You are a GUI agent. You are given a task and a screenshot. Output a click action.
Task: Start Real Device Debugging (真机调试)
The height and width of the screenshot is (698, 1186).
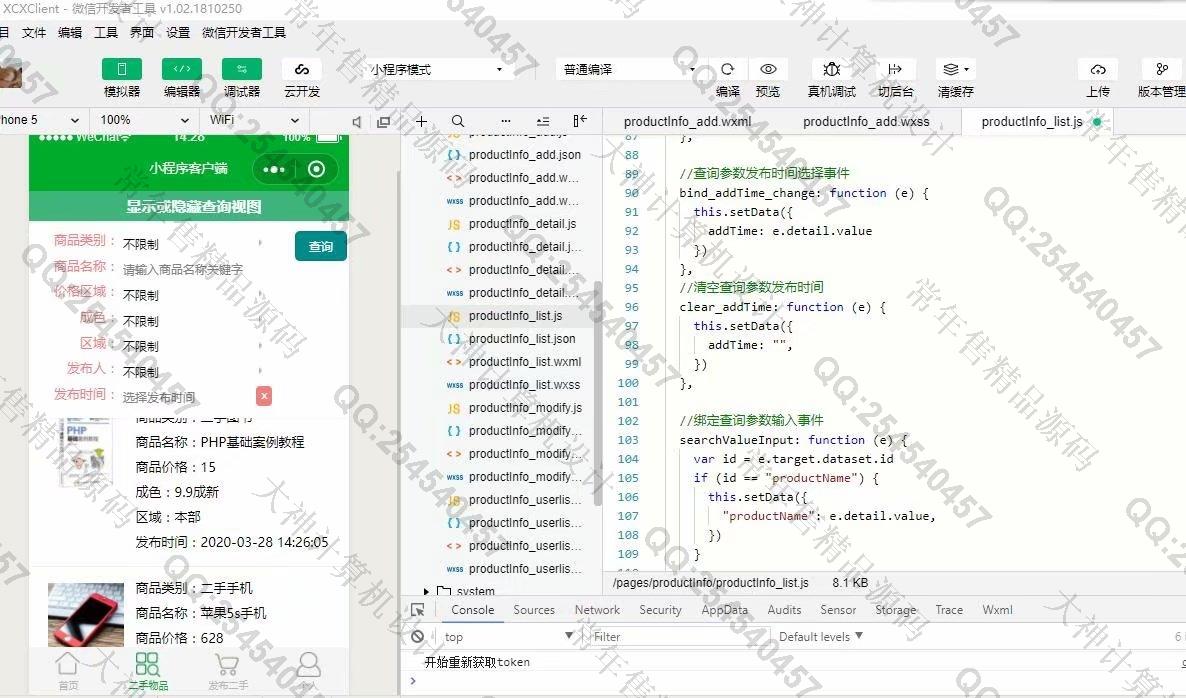831,69
